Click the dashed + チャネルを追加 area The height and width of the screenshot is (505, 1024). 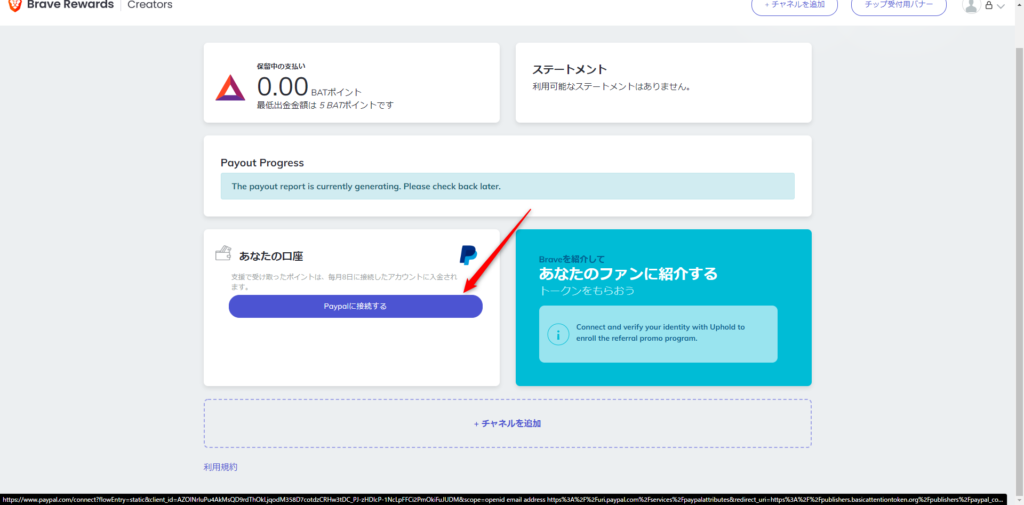pyautogui.click(x=507, y=423)
